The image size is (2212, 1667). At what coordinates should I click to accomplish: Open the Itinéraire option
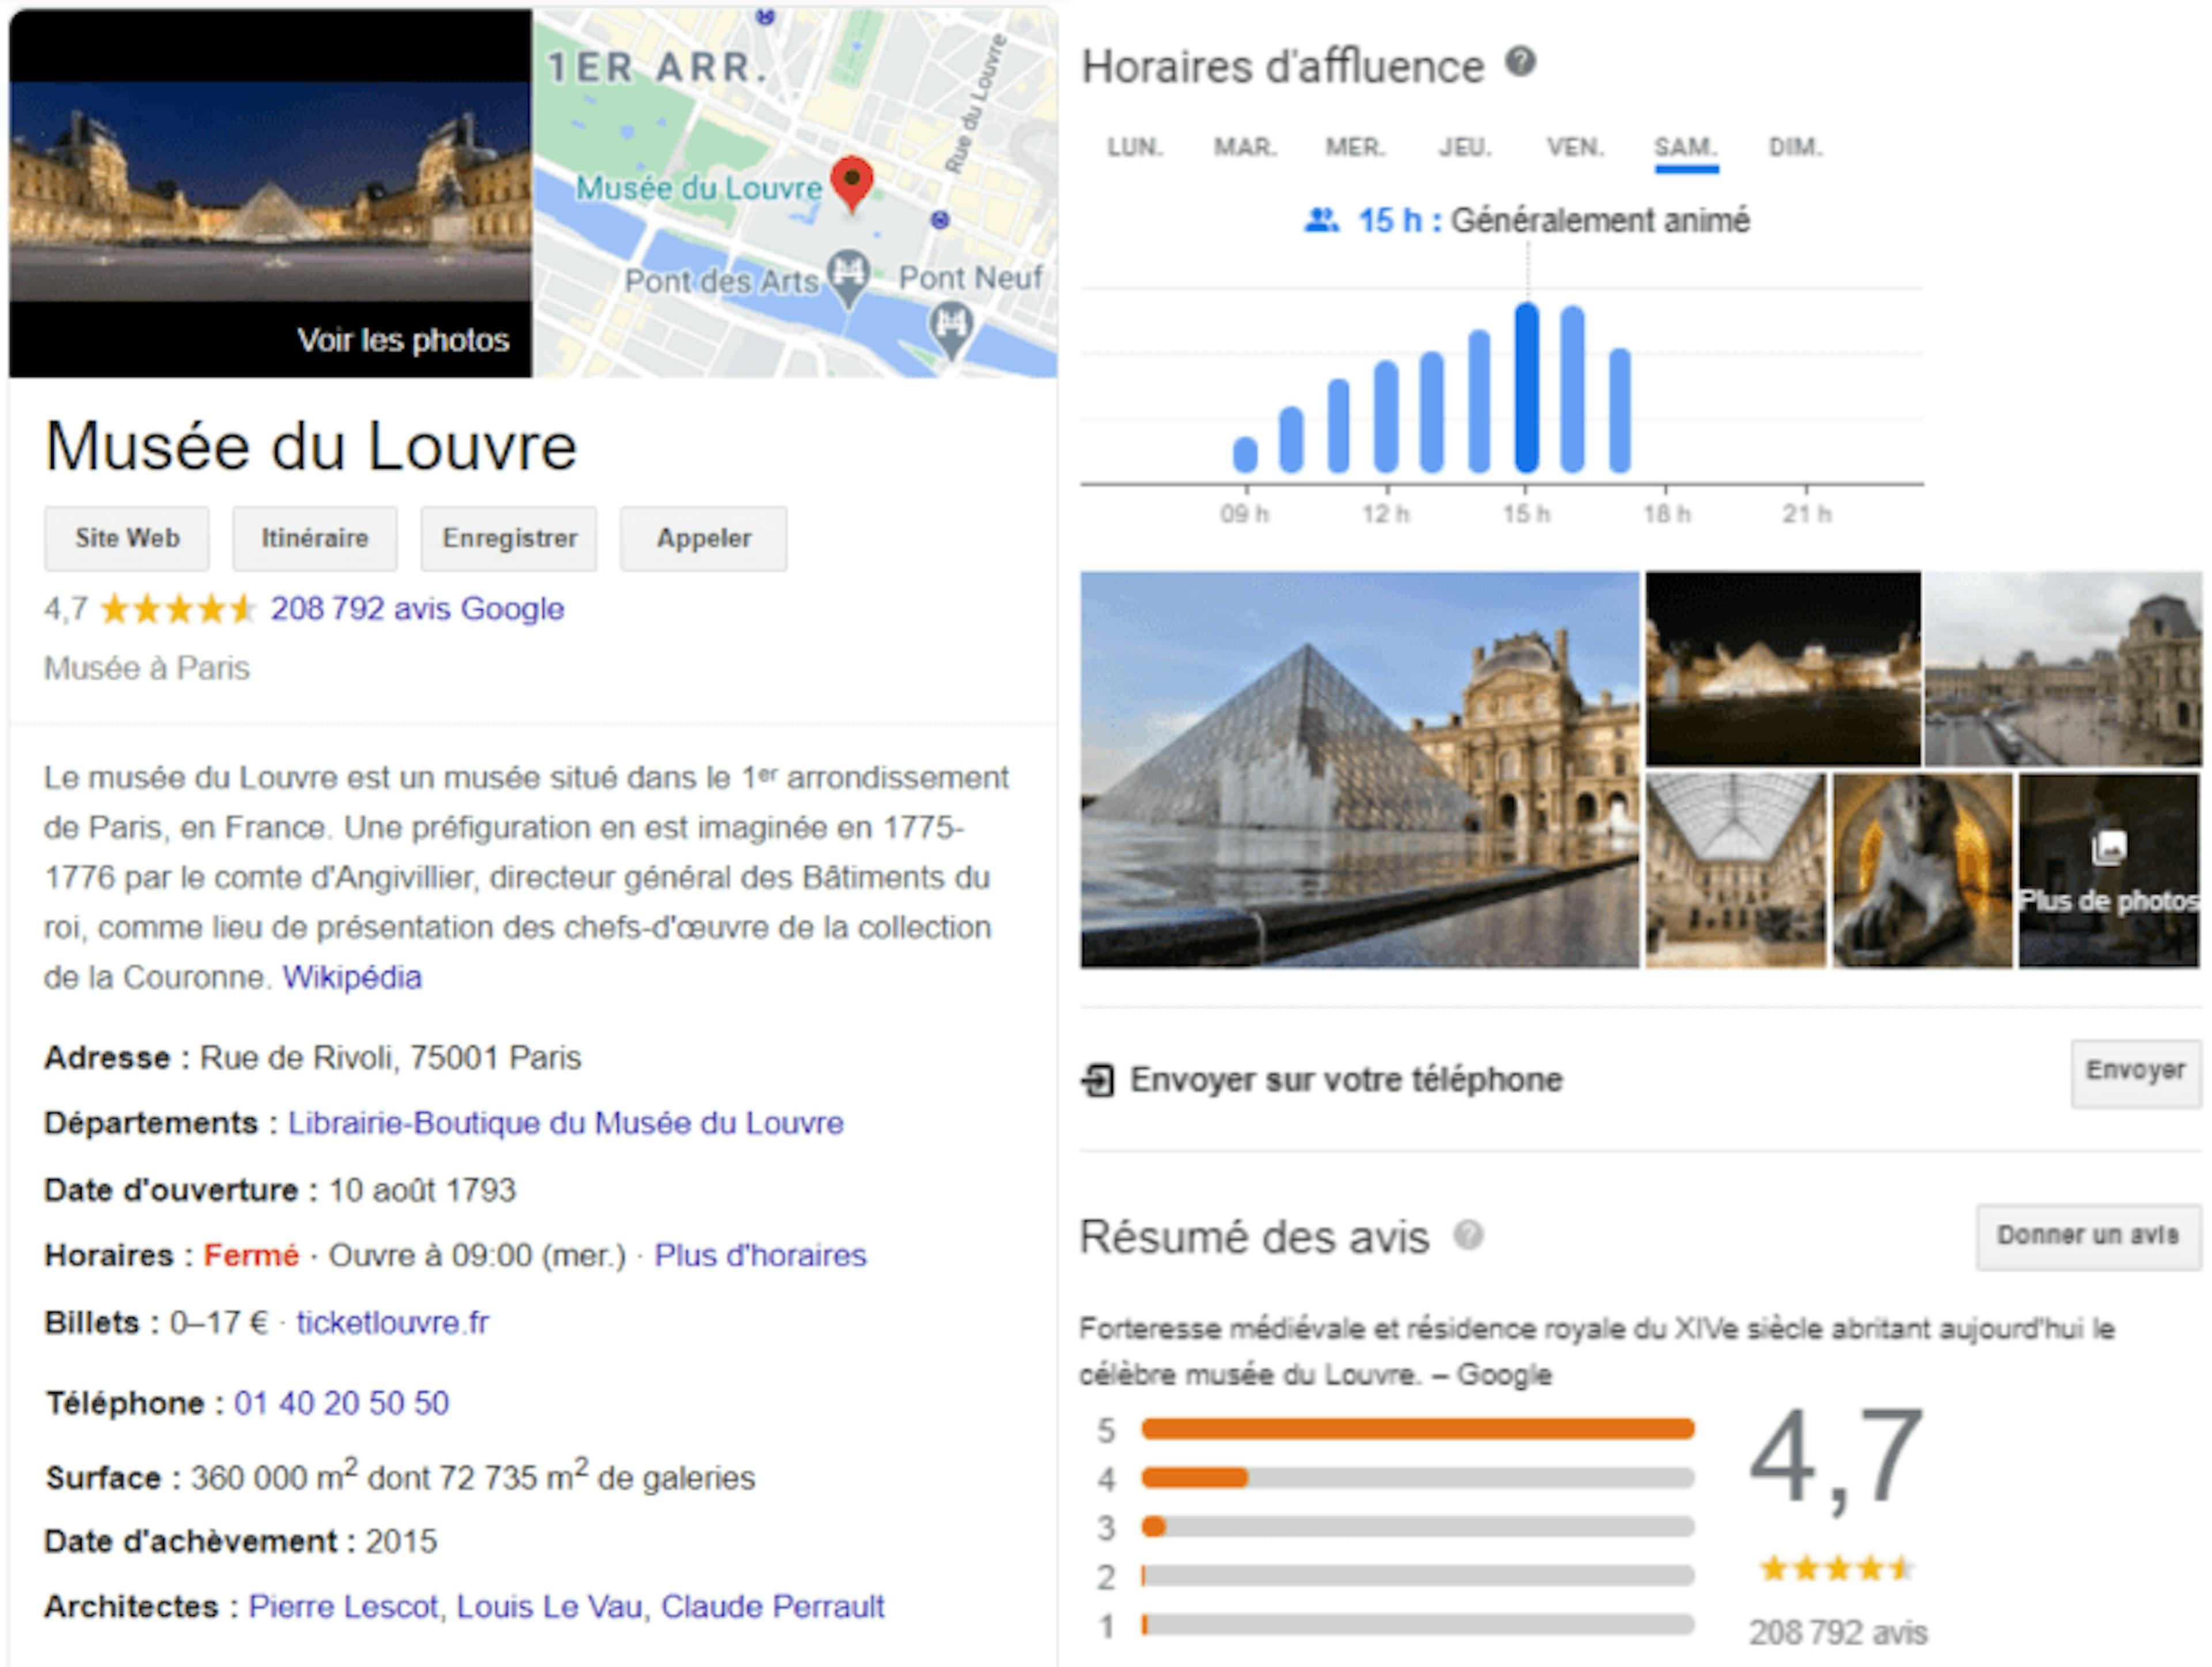(314, 538)
